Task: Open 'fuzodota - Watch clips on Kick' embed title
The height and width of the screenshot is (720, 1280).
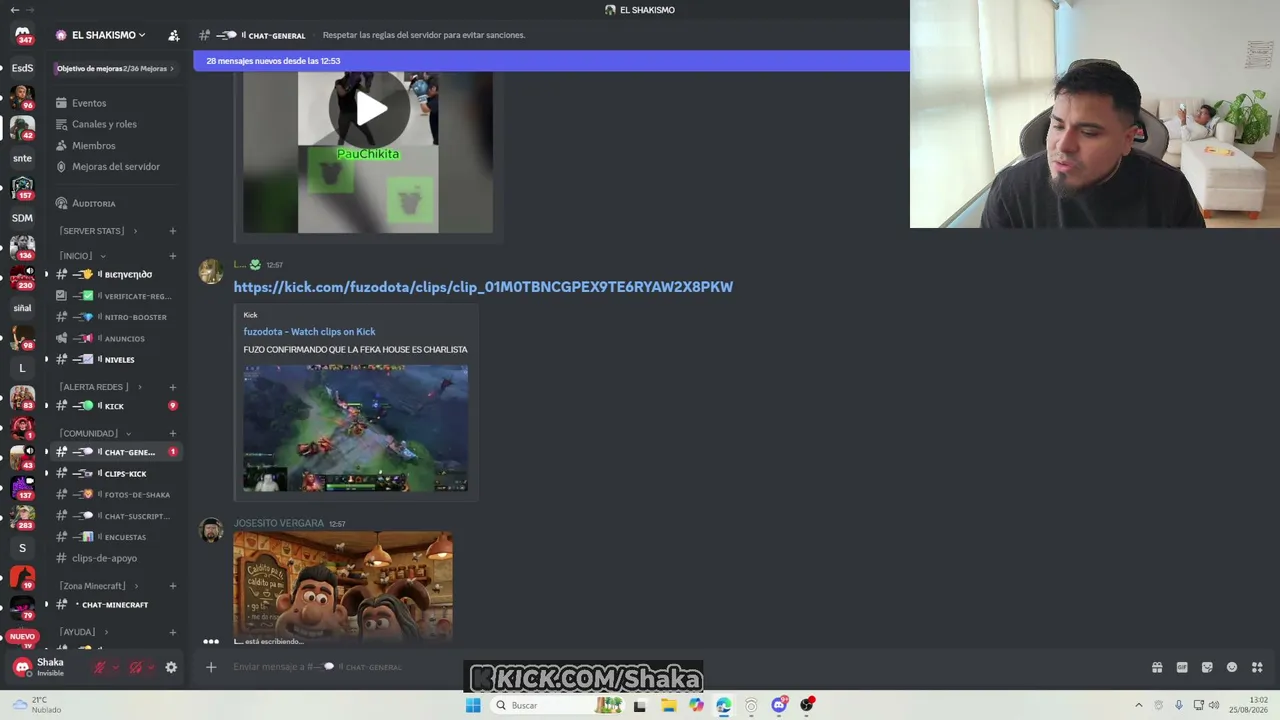Action: (x=309, y=331)
